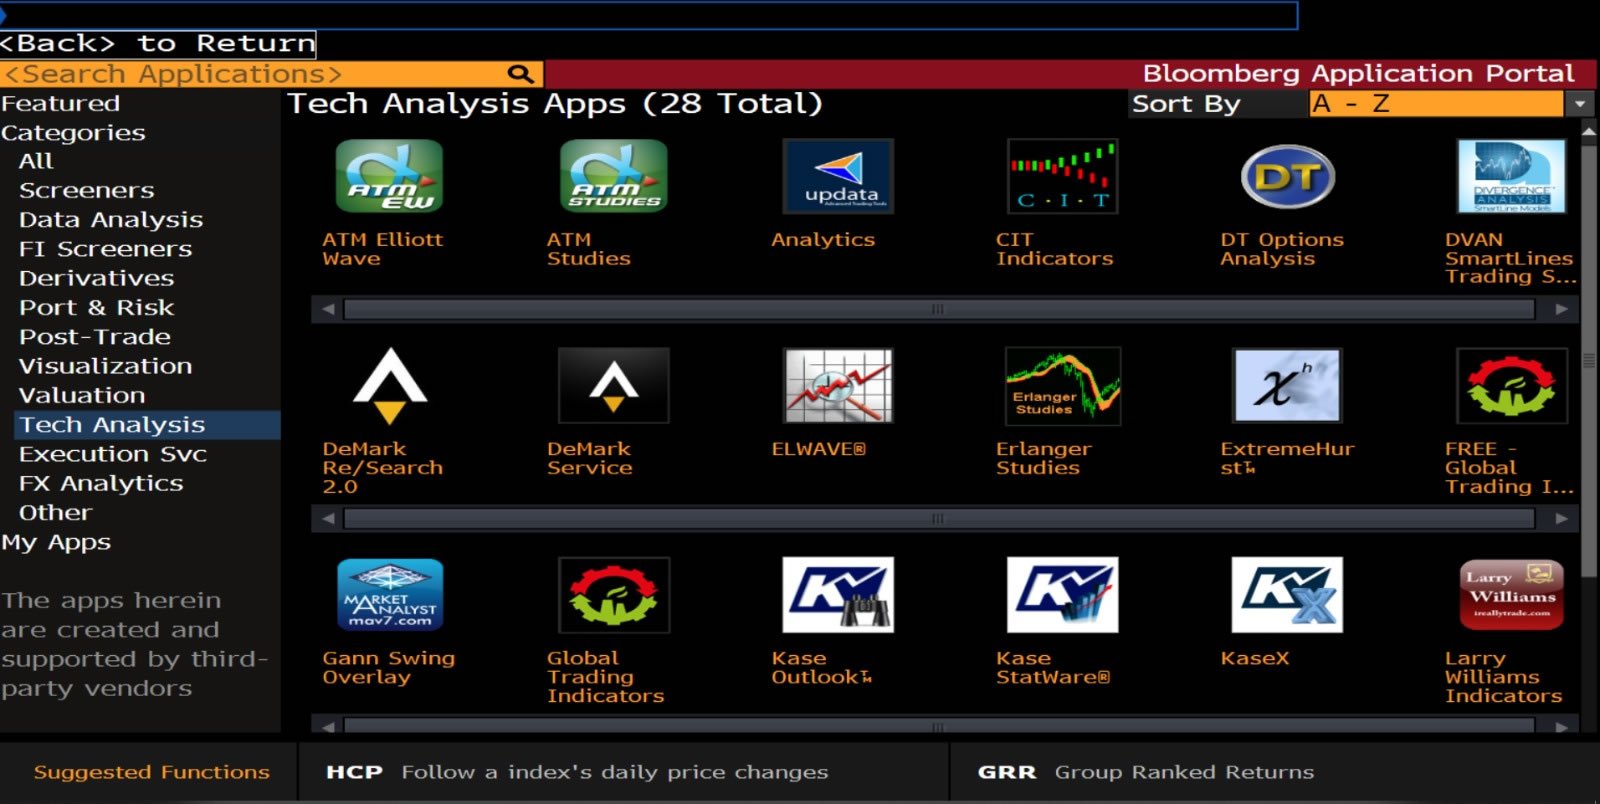Launch the ExtremeHurst app icon
Screen dimensions: 1600x804
point(1287,386)
